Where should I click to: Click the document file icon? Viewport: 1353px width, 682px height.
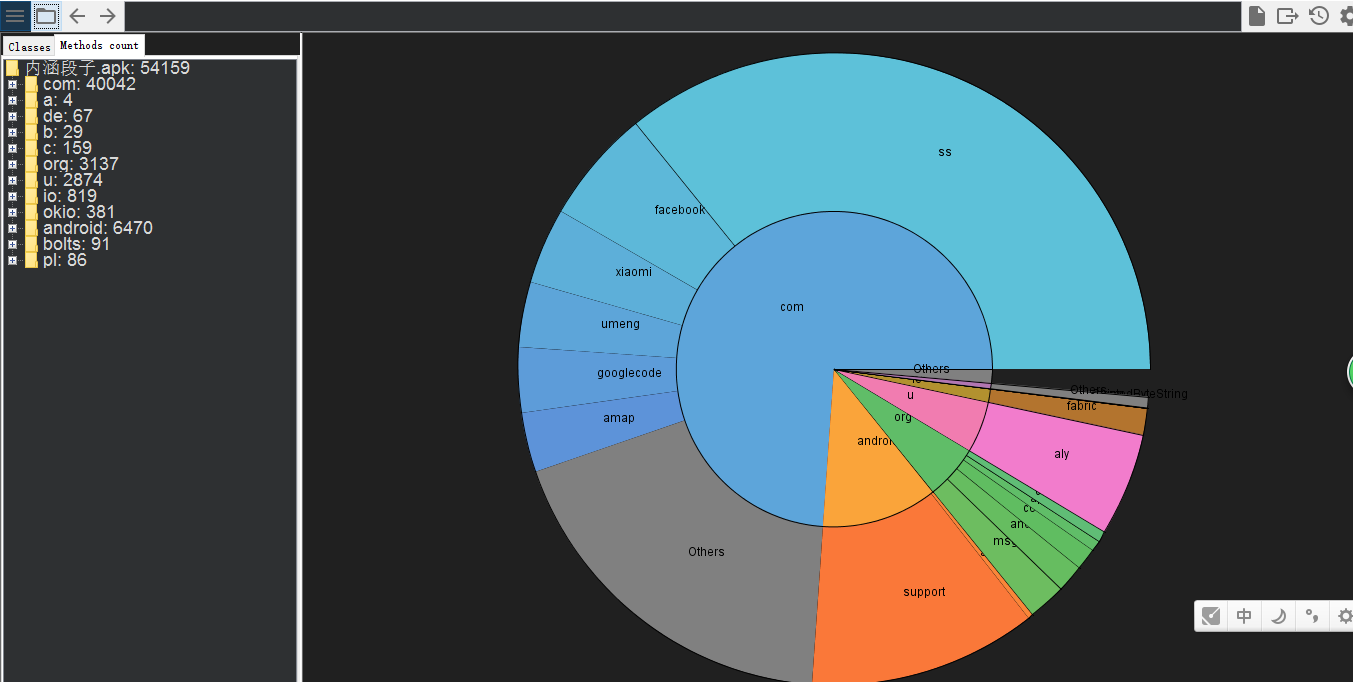pyautogui.click(x=1257, y=16)
